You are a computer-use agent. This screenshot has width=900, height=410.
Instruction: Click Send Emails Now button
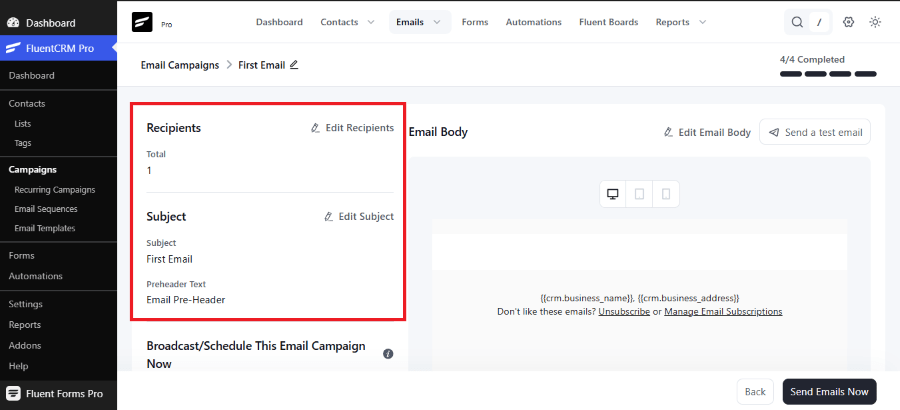[x=829, y=392]
